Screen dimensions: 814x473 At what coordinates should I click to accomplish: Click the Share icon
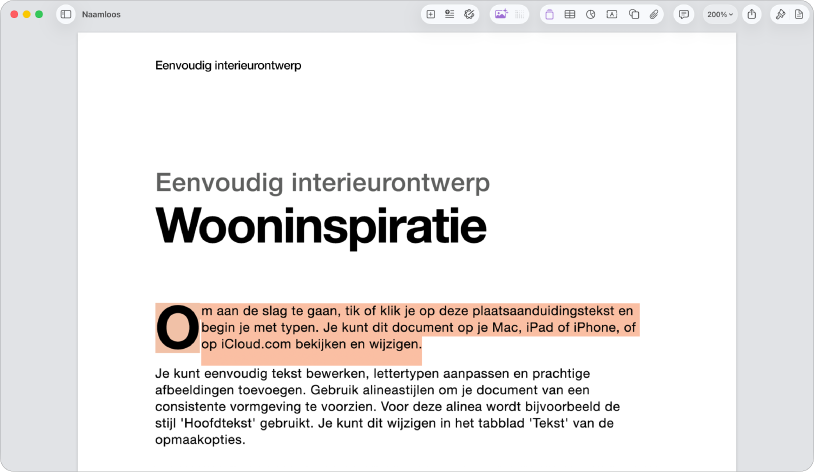[752, 15]
